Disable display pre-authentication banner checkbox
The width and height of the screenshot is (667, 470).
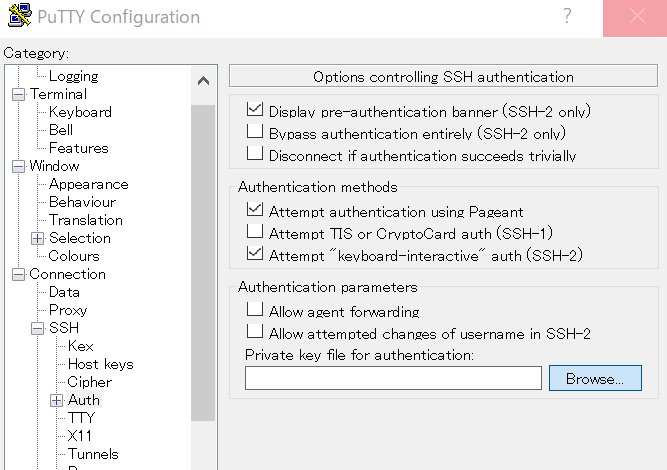click(x=255, y=110)
